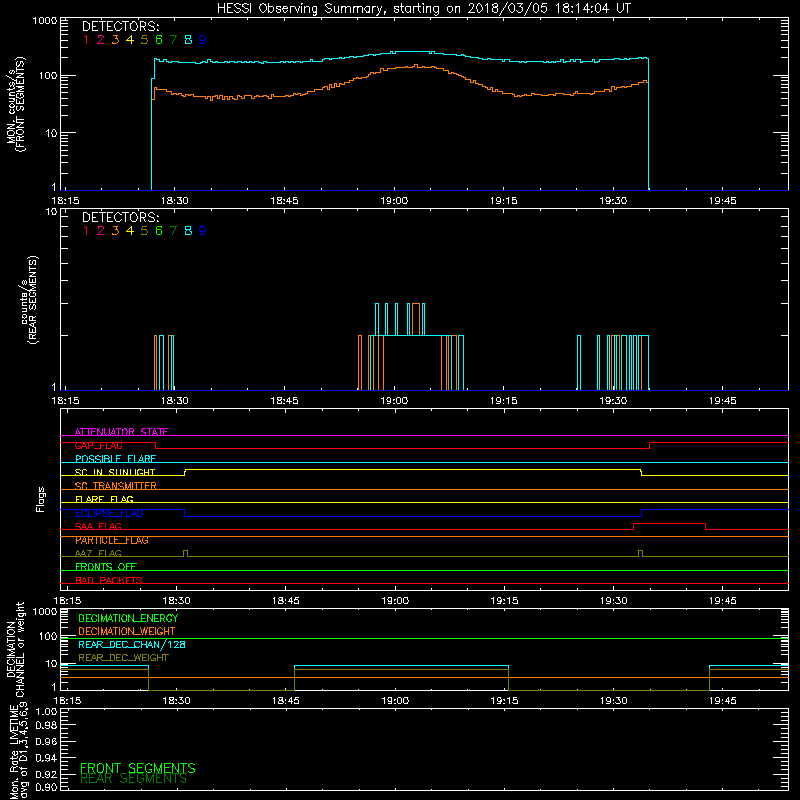Viewport: 800px width, 800px height.
Task: Pick detector 4 in the rear segments legend
Action: click(x=130, y=231)
